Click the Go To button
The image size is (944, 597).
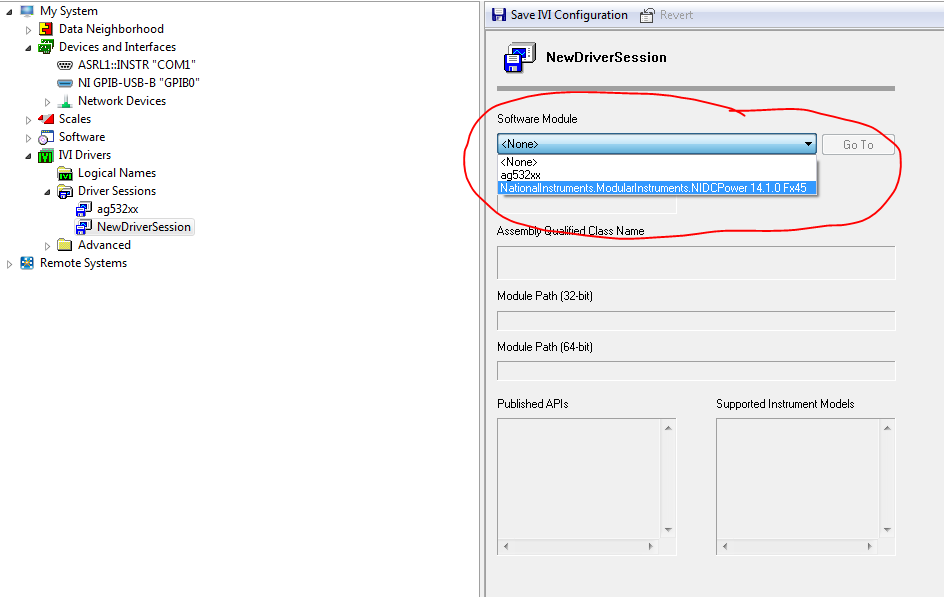click(858, 144)
